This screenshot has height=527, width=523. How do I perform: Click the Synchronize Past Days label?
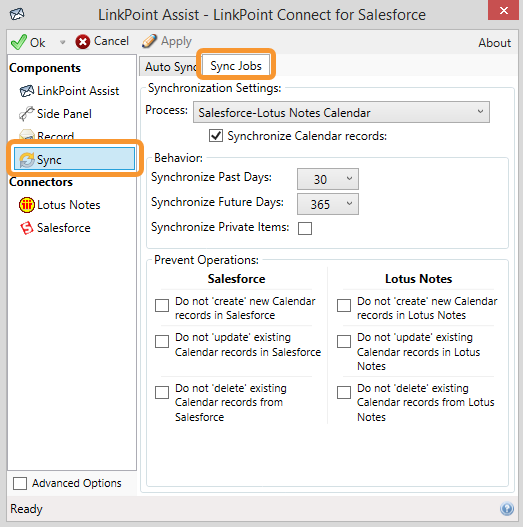tap(211, 177)
